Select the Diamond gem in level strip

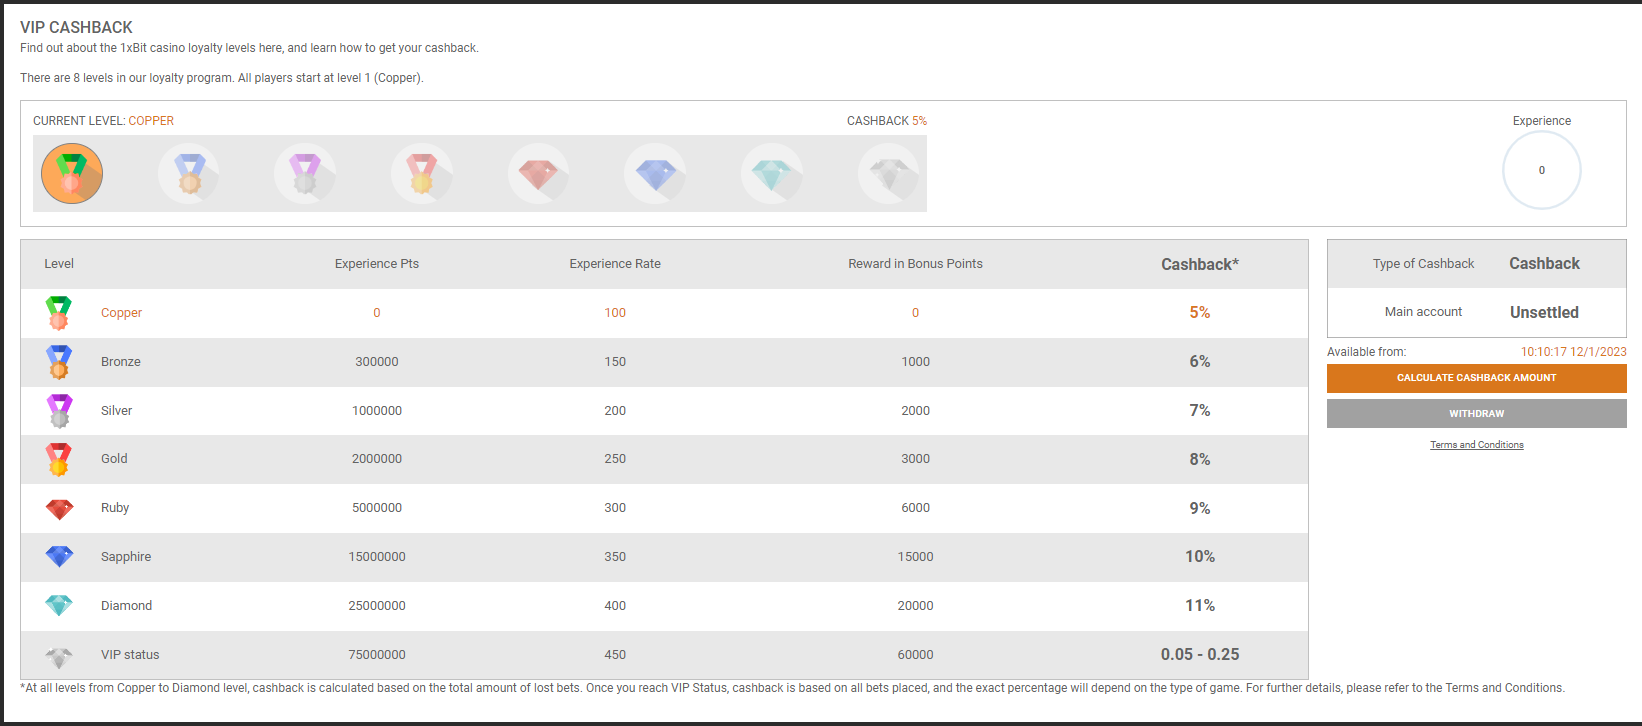click(772, 173)
